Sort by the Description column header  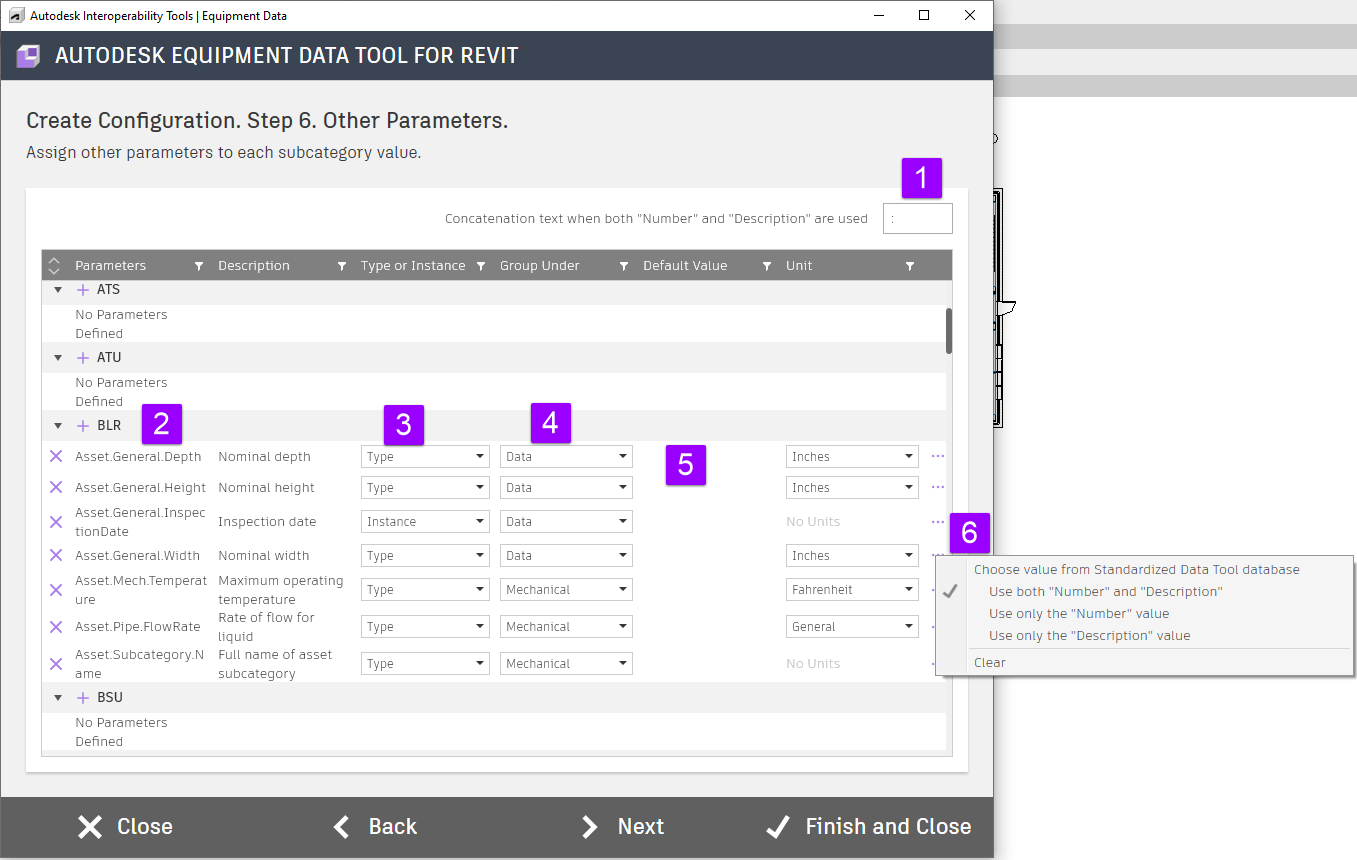pos(254,266)
